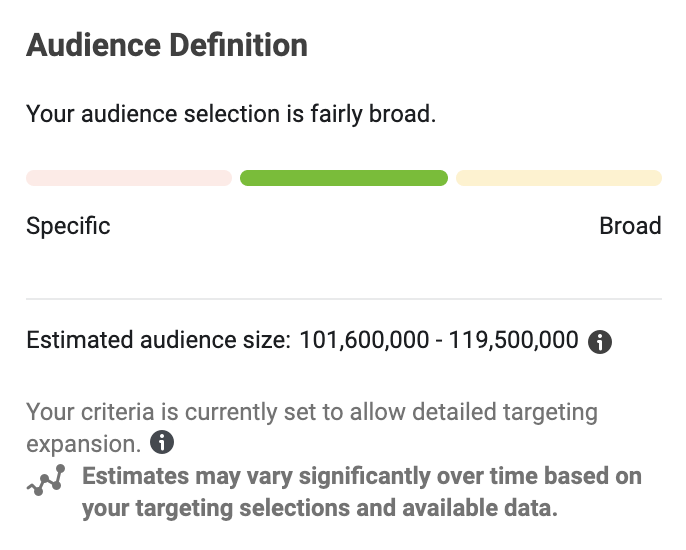Click the word "expansion." in gray text
This screenshot has width=686, height=550.
[x=84, y=443]
